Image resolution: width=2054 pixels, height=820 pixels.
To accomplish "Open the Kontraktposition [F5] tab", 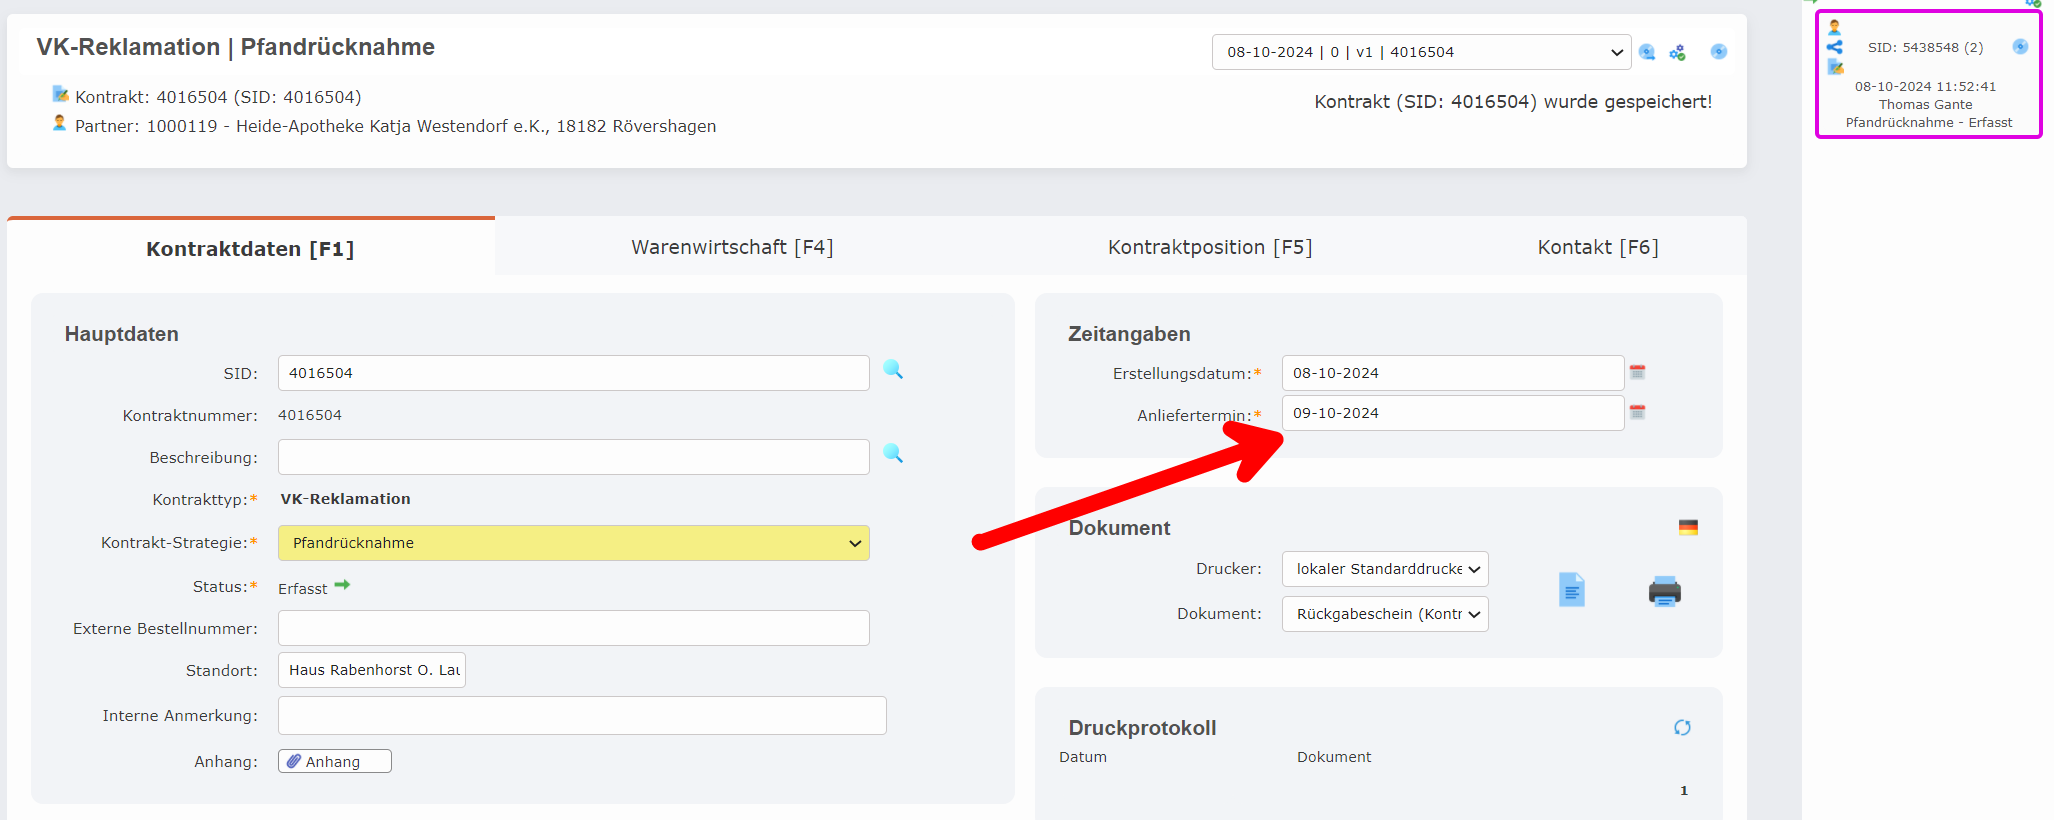I will pos(1209,247).
